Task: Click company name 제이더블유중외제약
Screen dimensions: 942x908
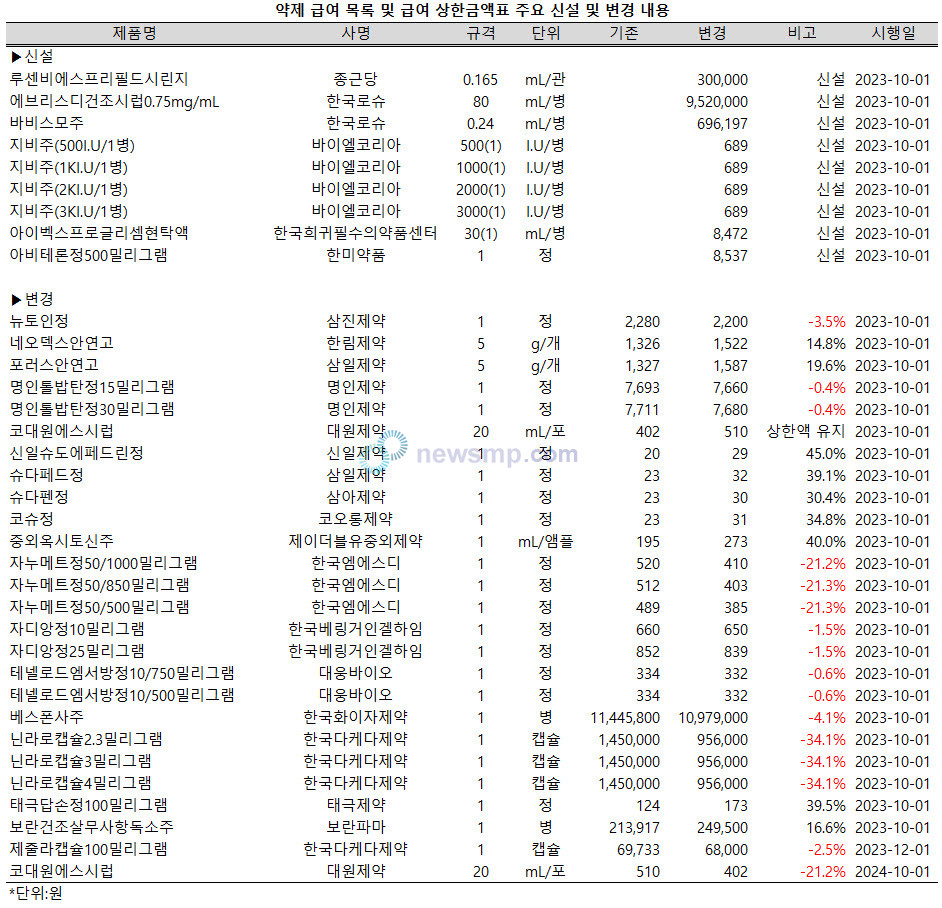Action: point(356,541)
